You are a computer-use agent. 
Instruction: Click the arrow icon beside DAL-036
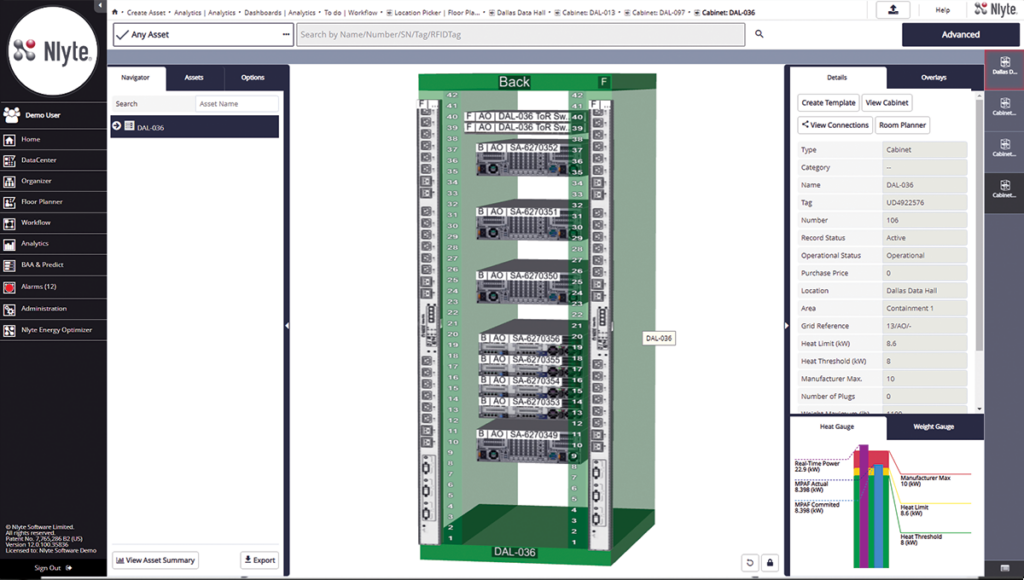pos(116,126)
